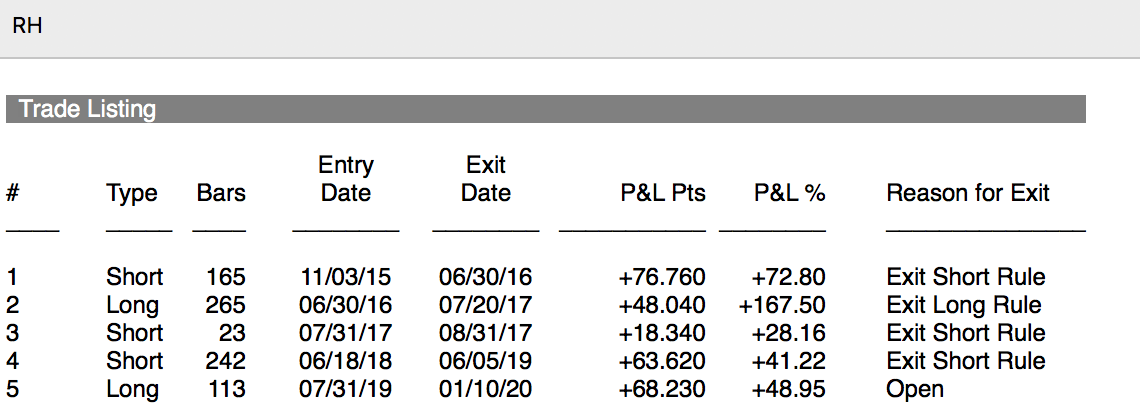Click the Type column header

tap(132, 193)
